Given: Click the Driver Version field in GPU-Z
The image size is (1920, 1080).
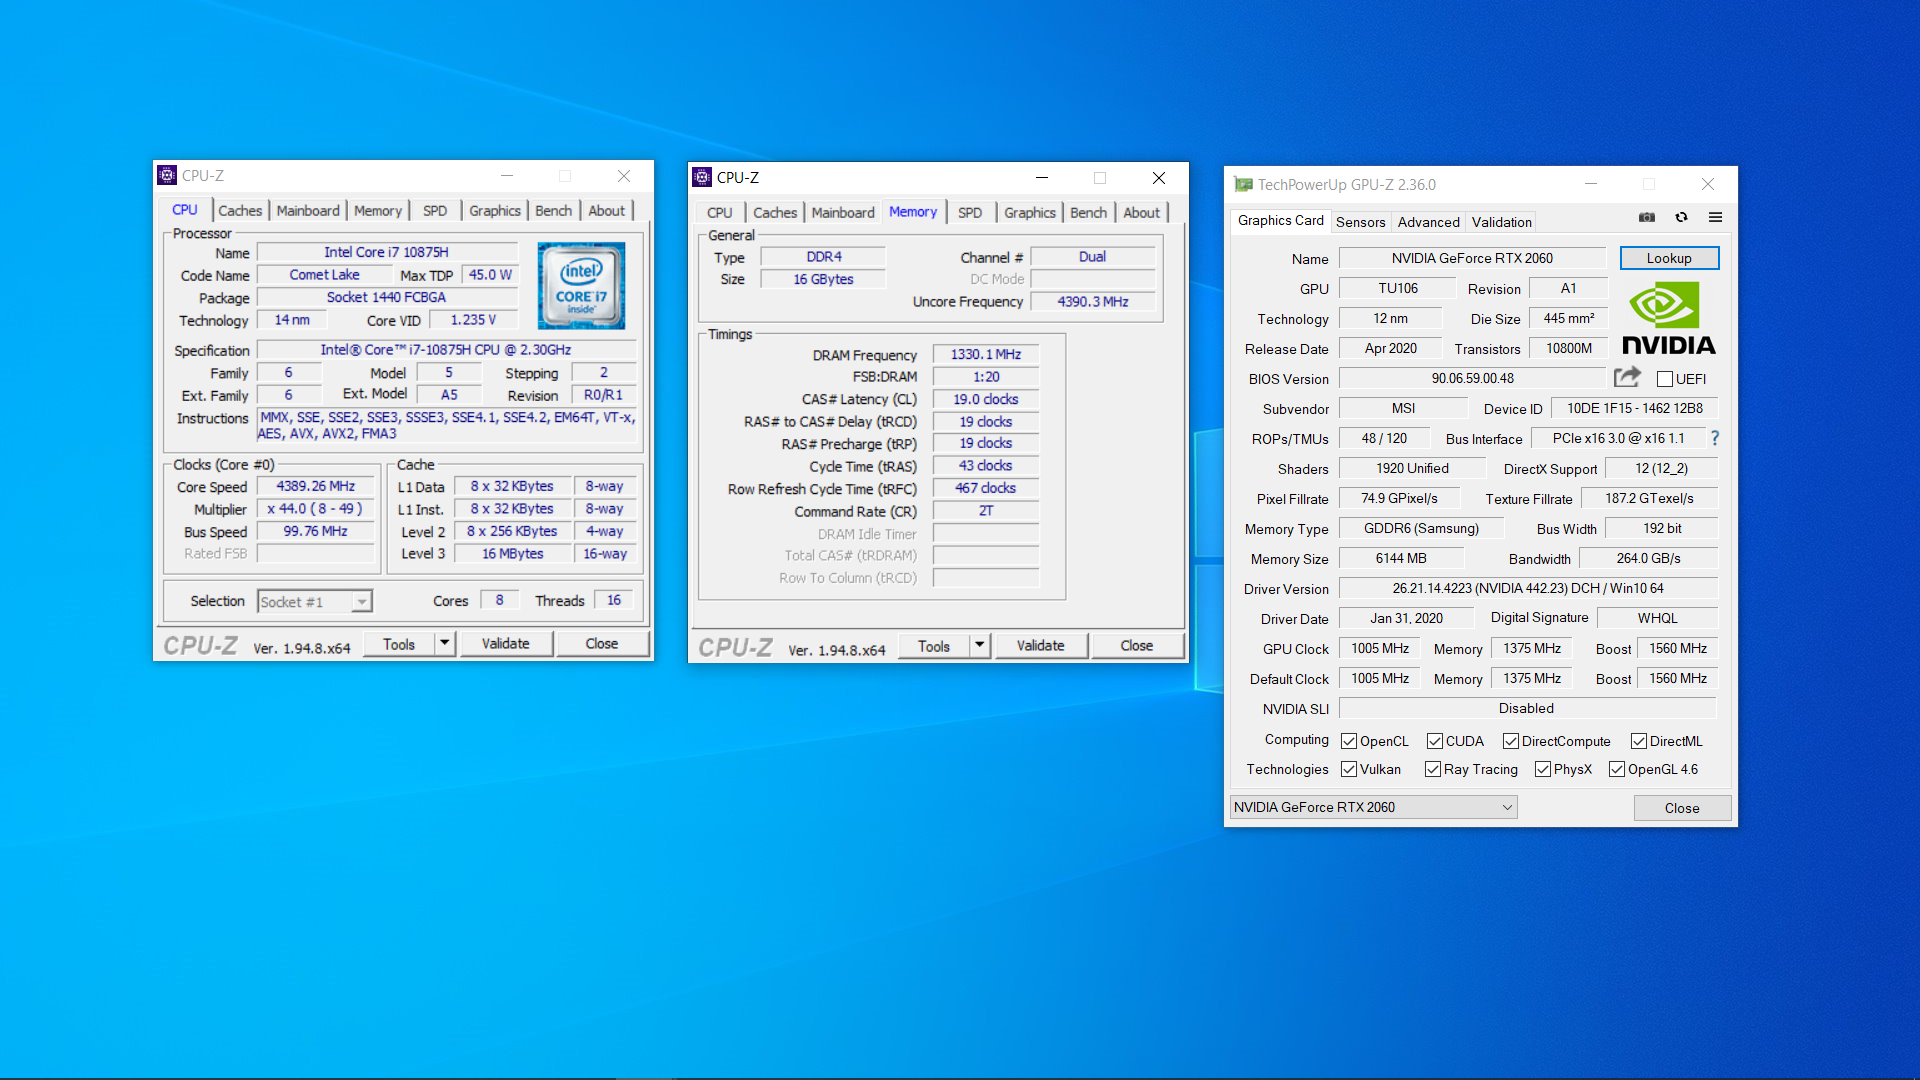Looking at the screenshot, I should click(1528, 588).
